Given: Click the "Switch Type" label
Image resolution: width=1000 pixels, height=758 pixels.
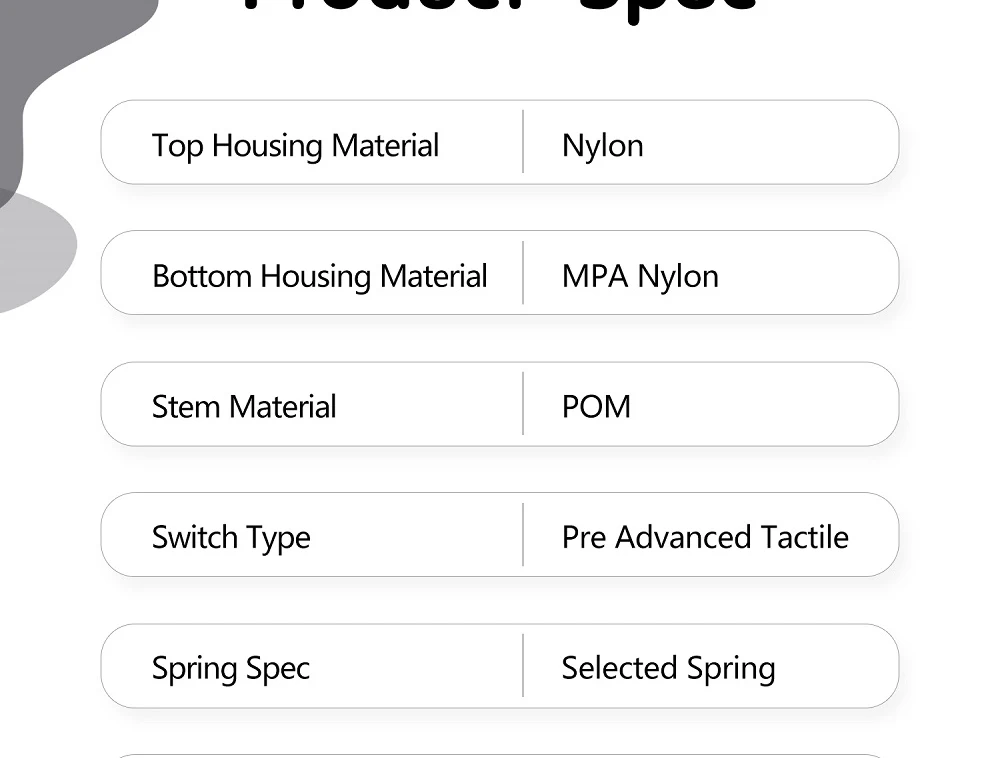Looking at the screenshot, I should point(231,538).
